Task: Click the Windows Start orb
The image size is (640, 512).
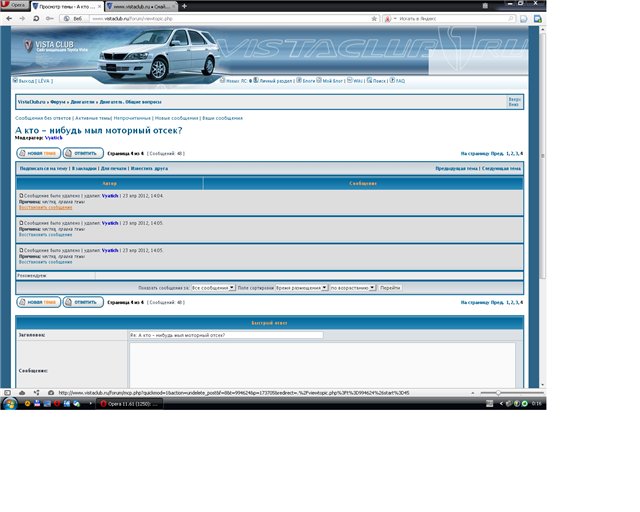Action: 11,404
